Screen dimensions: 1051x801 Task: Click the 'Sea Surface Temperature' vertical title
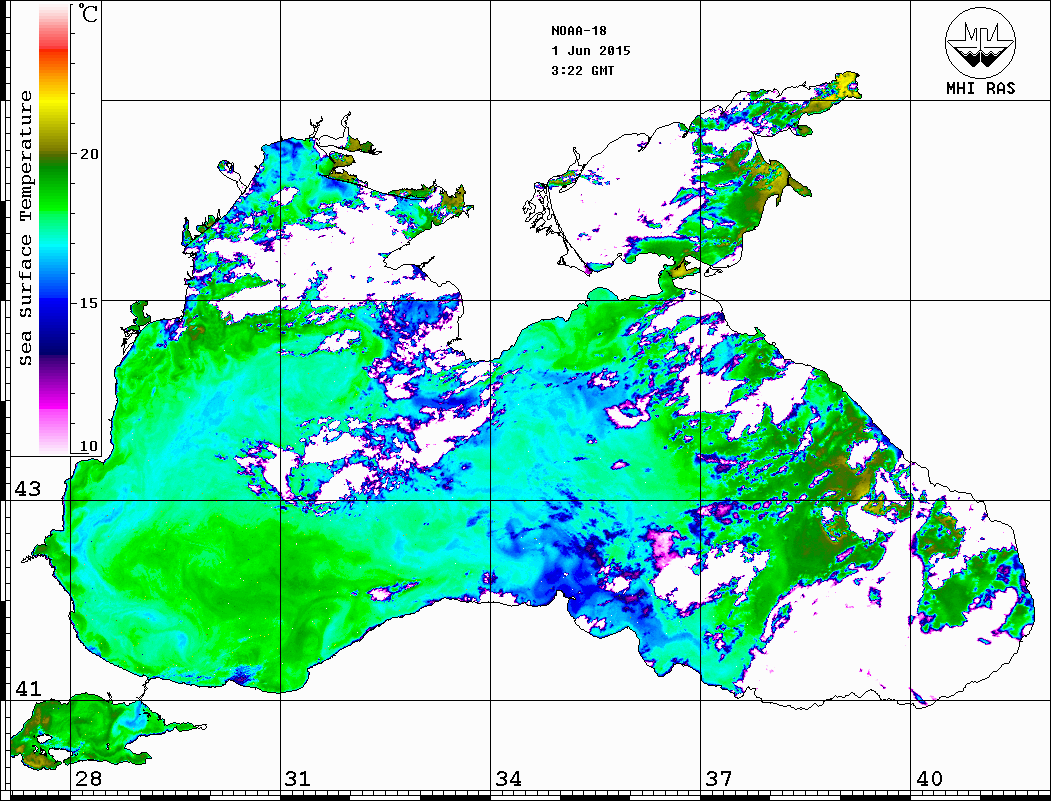click(25, 229)
